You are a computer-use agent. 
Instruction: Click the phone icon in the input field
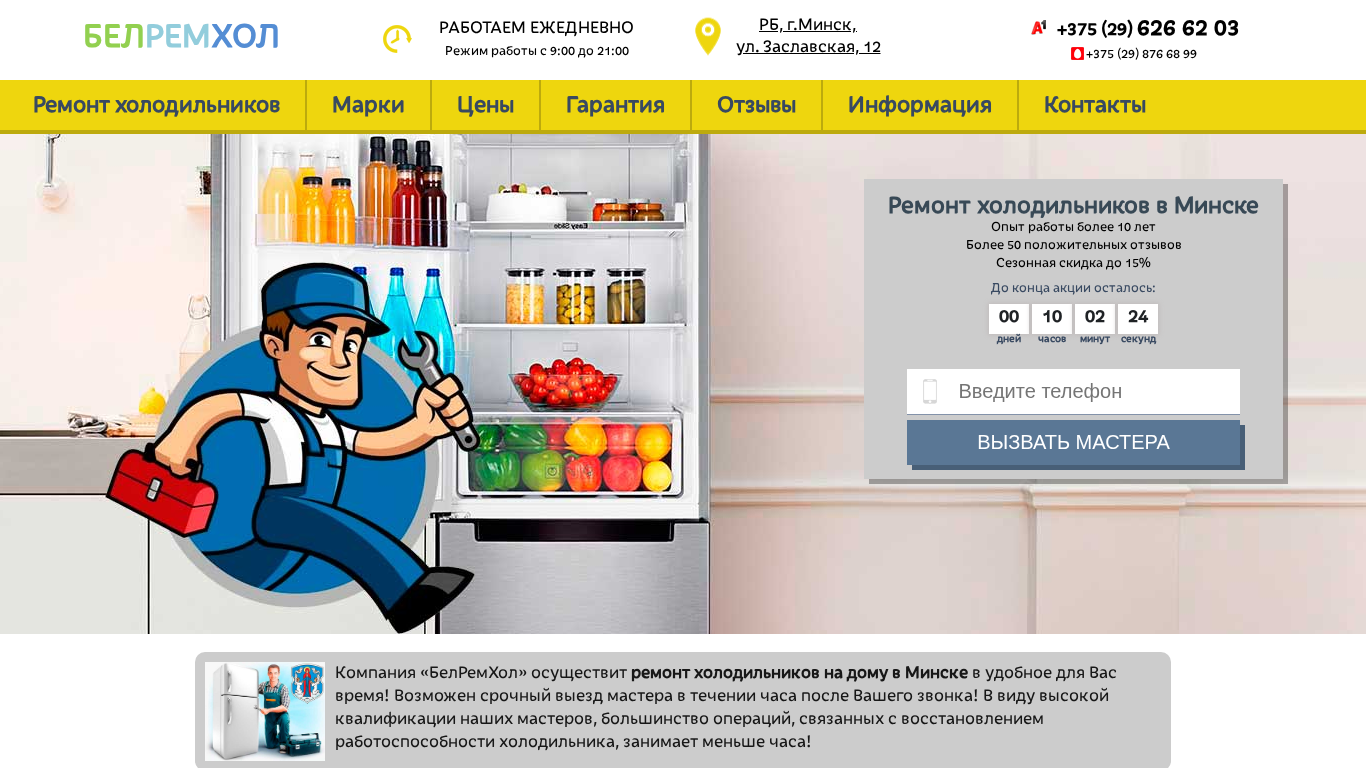930,391
